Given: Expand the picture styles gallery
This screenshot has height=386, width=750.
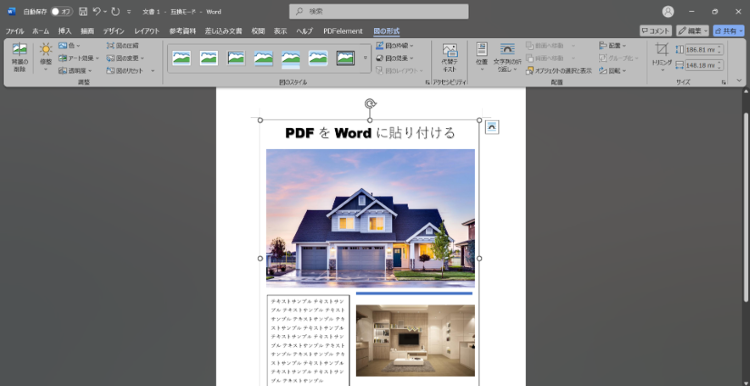Looking at the screenshot, I should (x=365, y=58).
